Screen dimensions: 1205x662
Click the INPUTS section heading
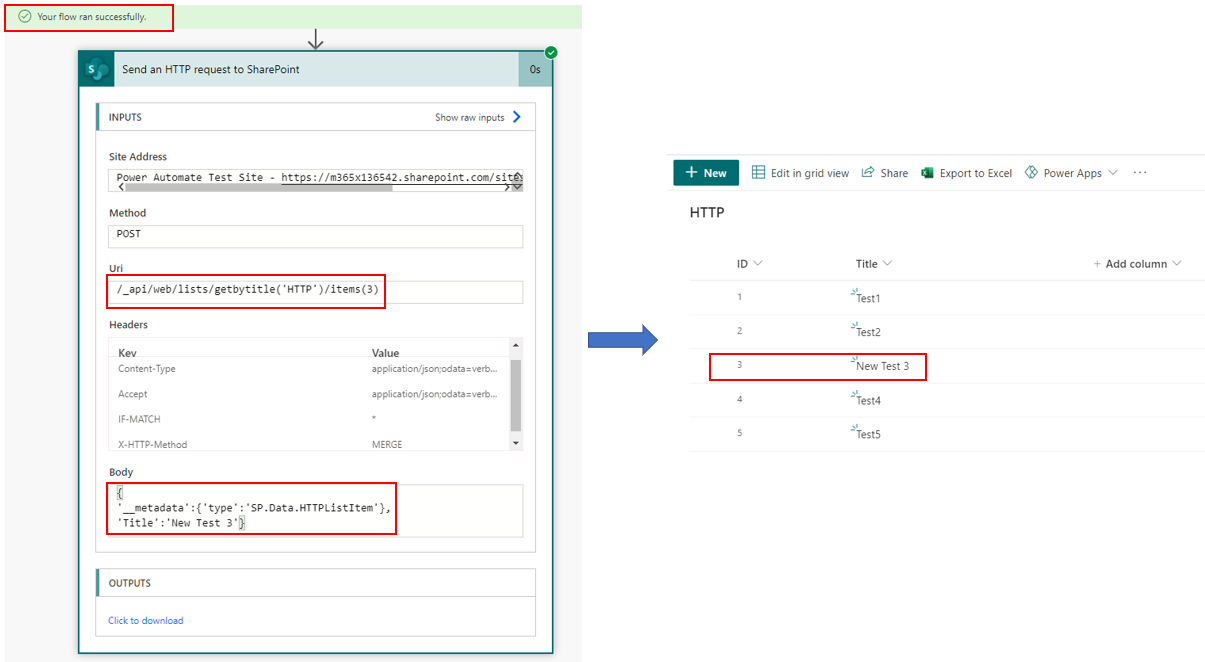(x=125, y=117)
